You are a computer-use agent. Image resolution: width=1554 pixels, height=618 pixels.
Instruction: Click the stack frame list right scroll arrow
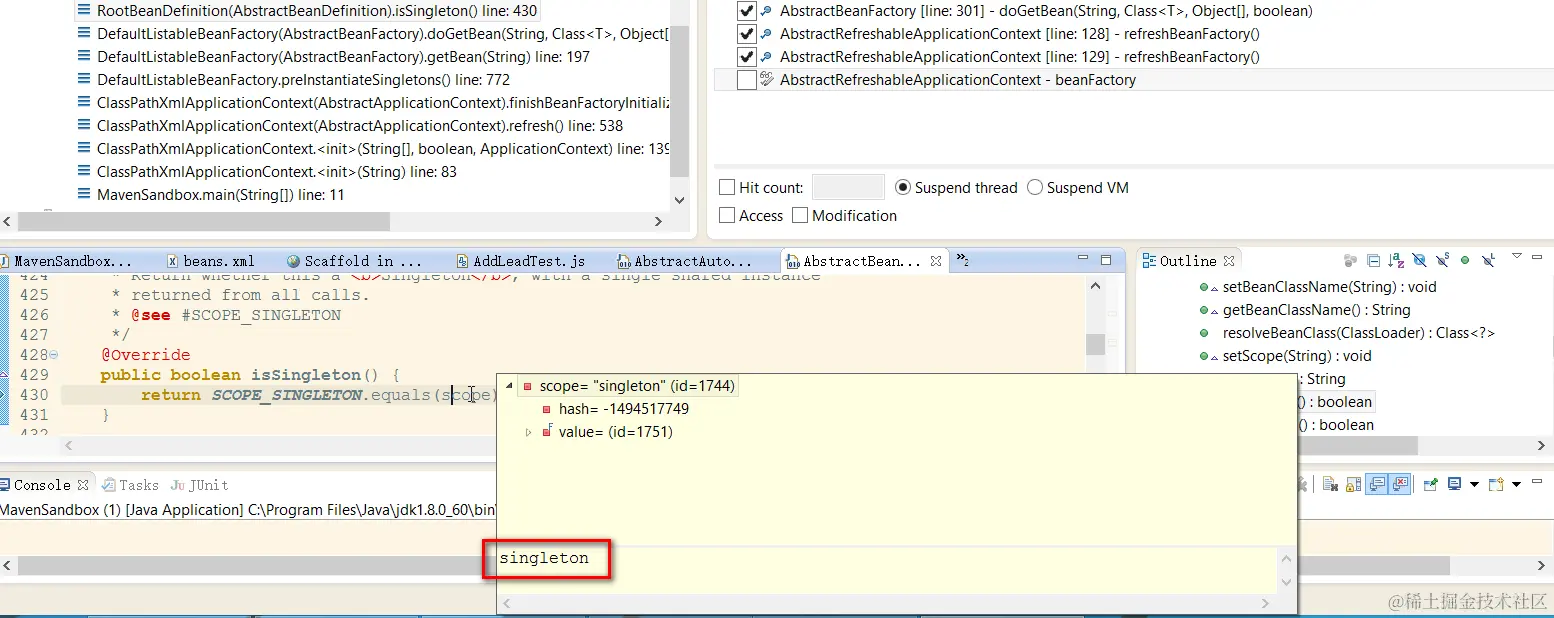(x=658, y=222)
